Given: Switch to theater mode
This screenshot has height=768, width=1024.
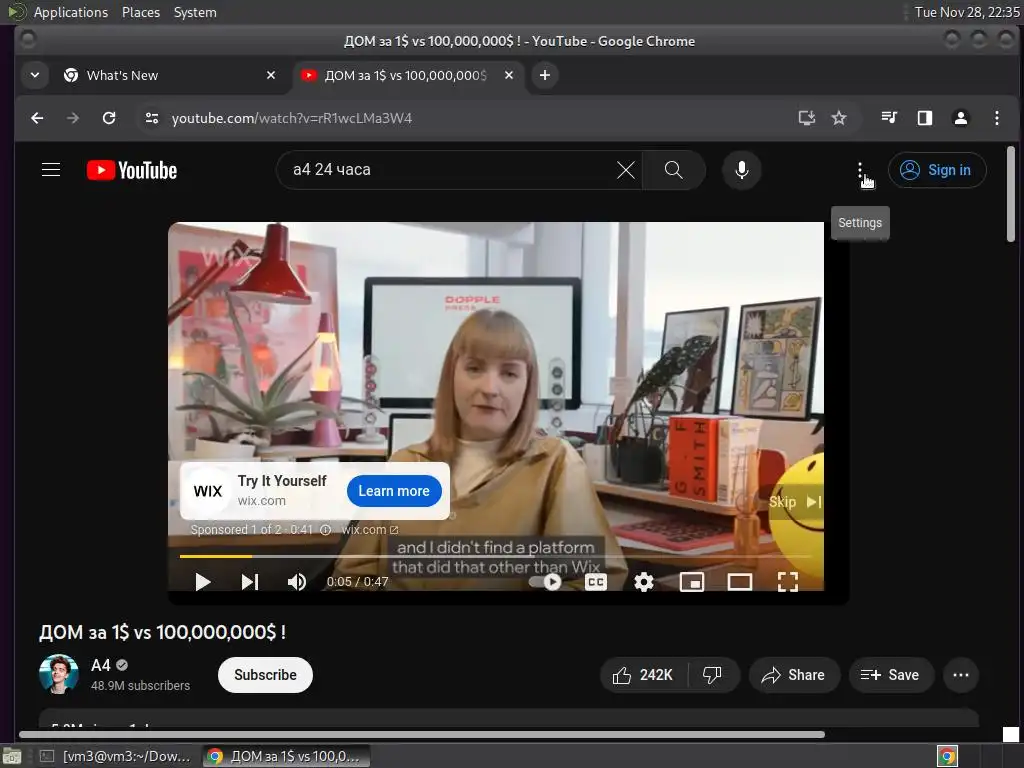Looking at the screenshot, I should click(x=740, y=581).
